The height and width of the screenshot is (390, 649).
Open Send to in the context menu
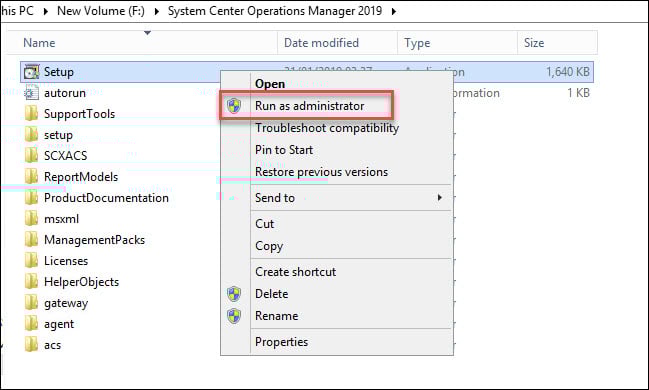[x=275, y=198]
